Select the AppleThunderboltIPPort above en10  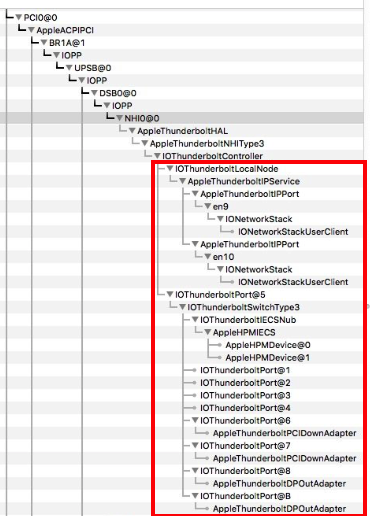pos(249,244)
